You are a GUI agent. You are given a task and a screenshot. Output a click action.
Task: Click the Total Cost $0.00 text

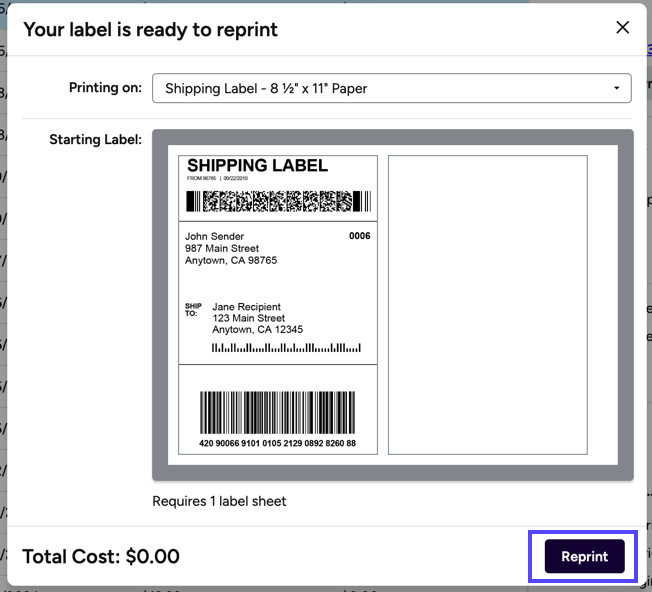click(x=101, y=557)
